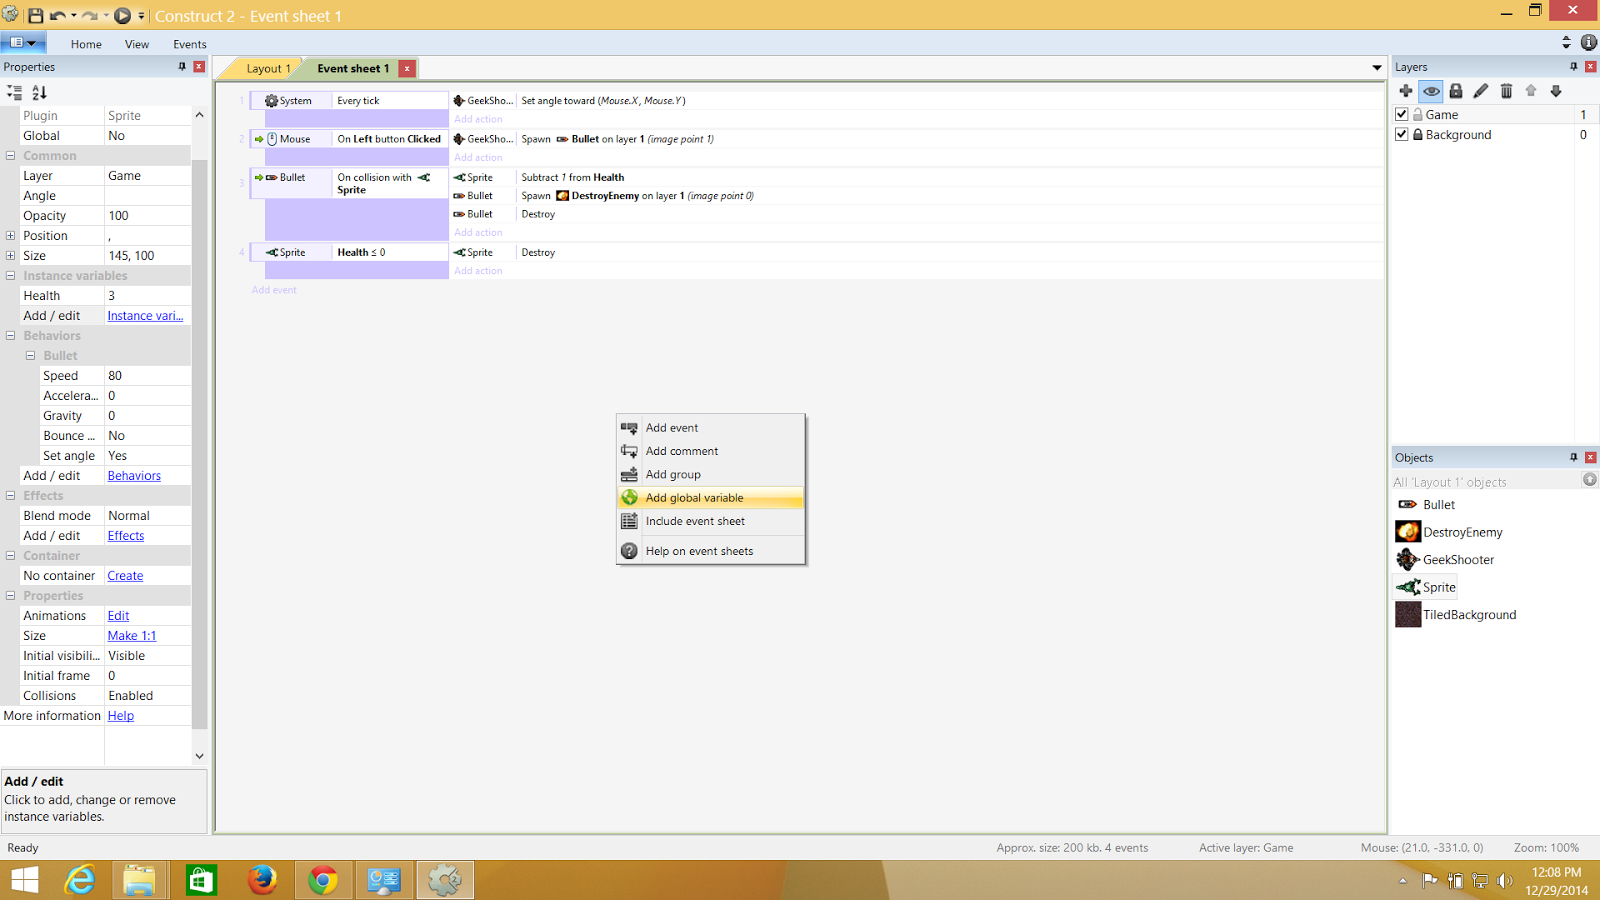Run the layout with the Play icon
1600x900 pixels.
coord(122,15)
